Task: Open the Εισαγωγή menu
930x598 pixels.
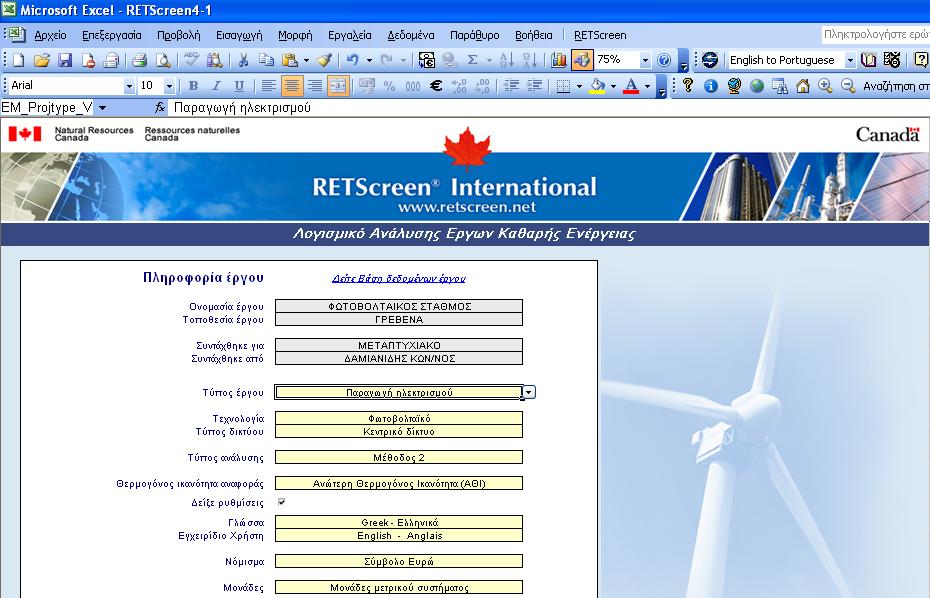Action: [239, 35]
